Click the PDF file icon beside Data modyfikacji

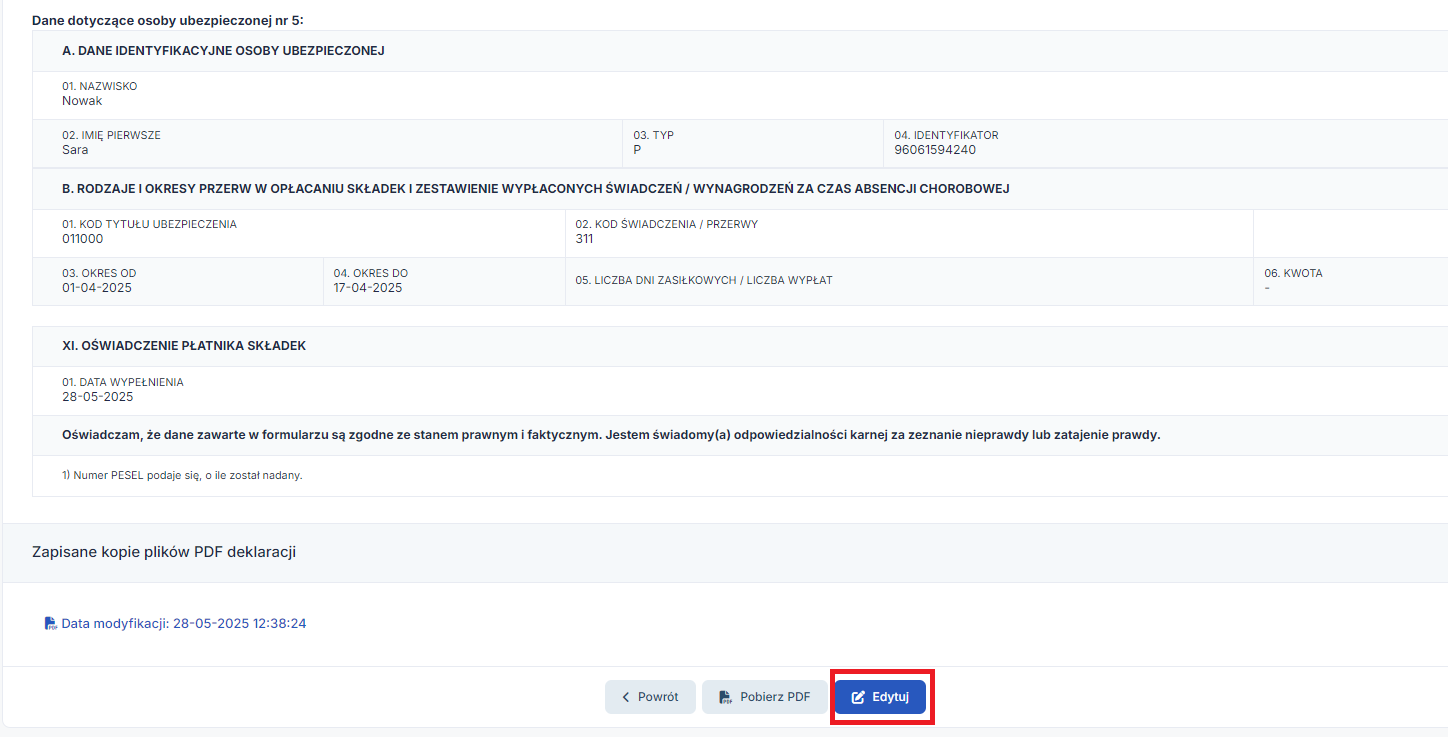pyautogui.click(x=51, y=623)
